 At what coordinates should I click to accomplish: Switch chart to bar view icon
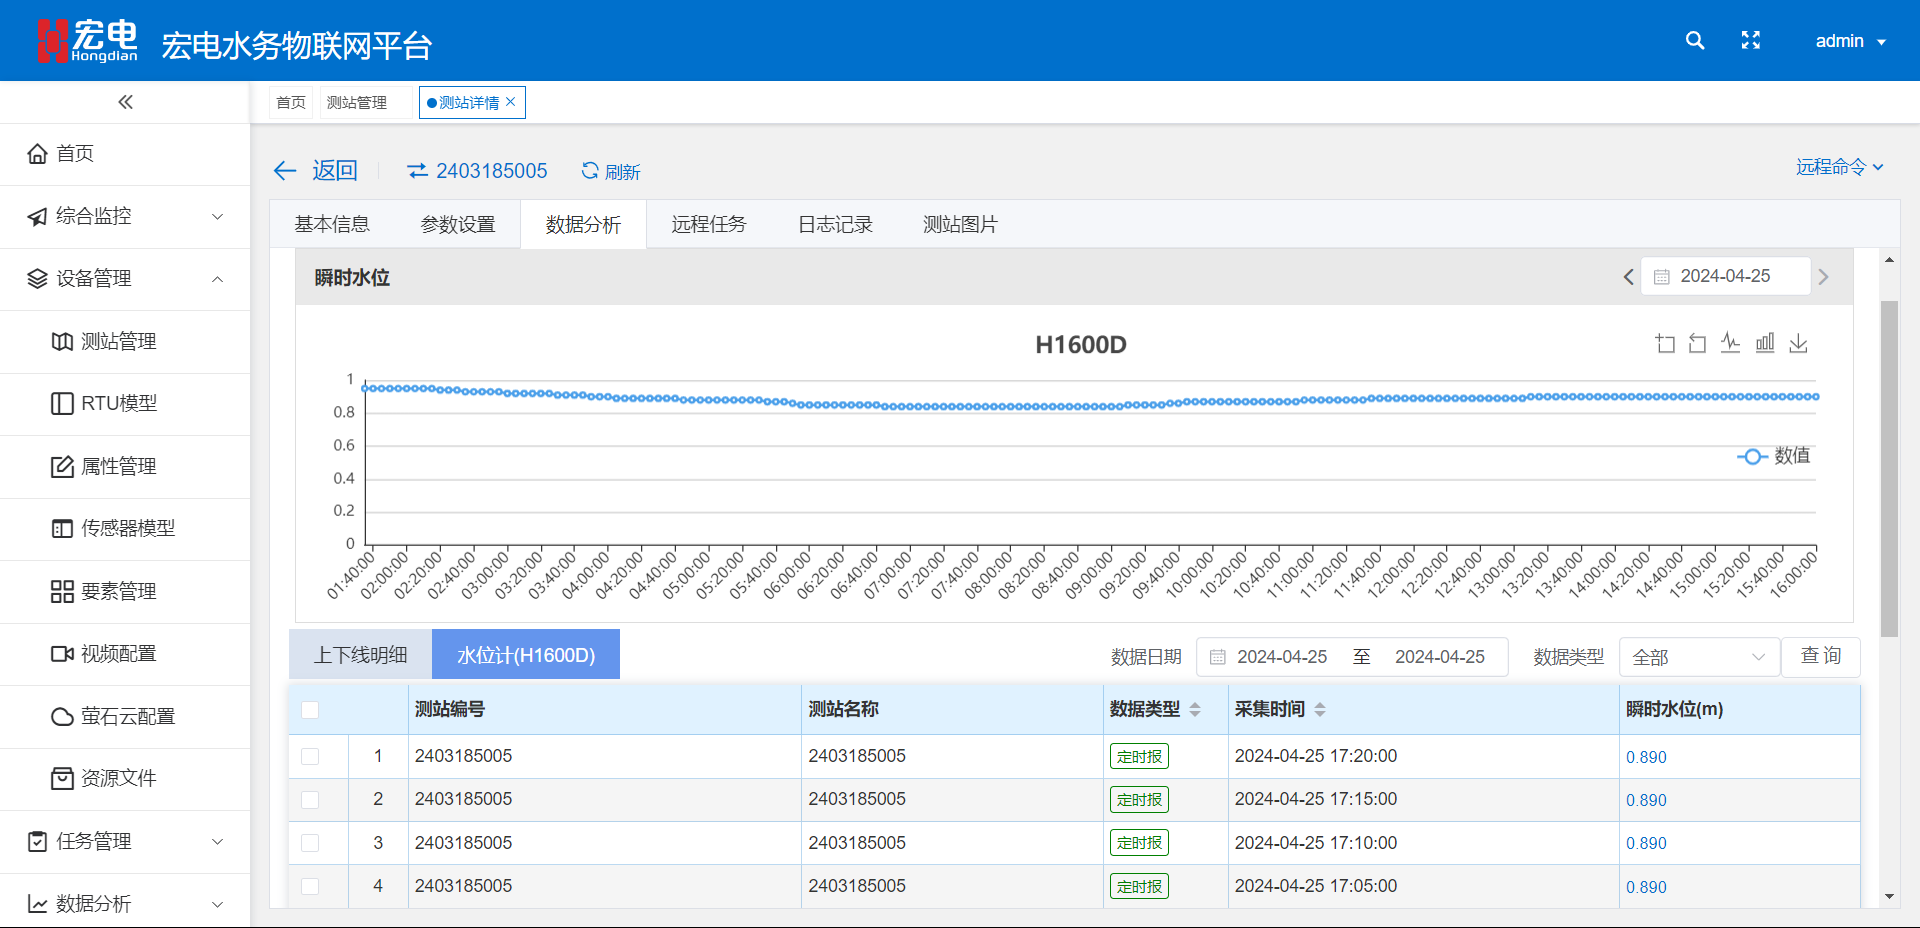[x=1765, y=344]
